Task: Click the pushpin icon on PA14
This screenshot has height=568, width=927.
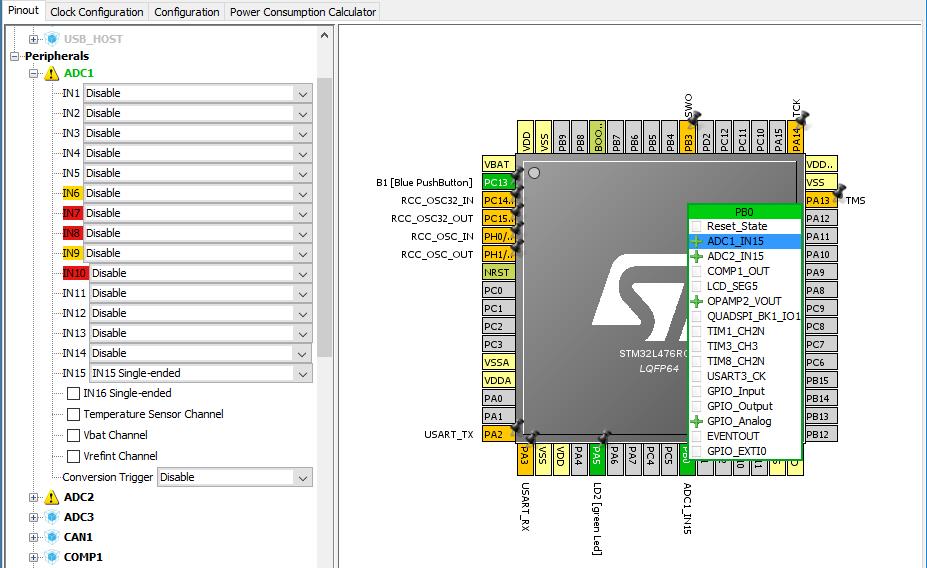Action: (x=802, y=118)
